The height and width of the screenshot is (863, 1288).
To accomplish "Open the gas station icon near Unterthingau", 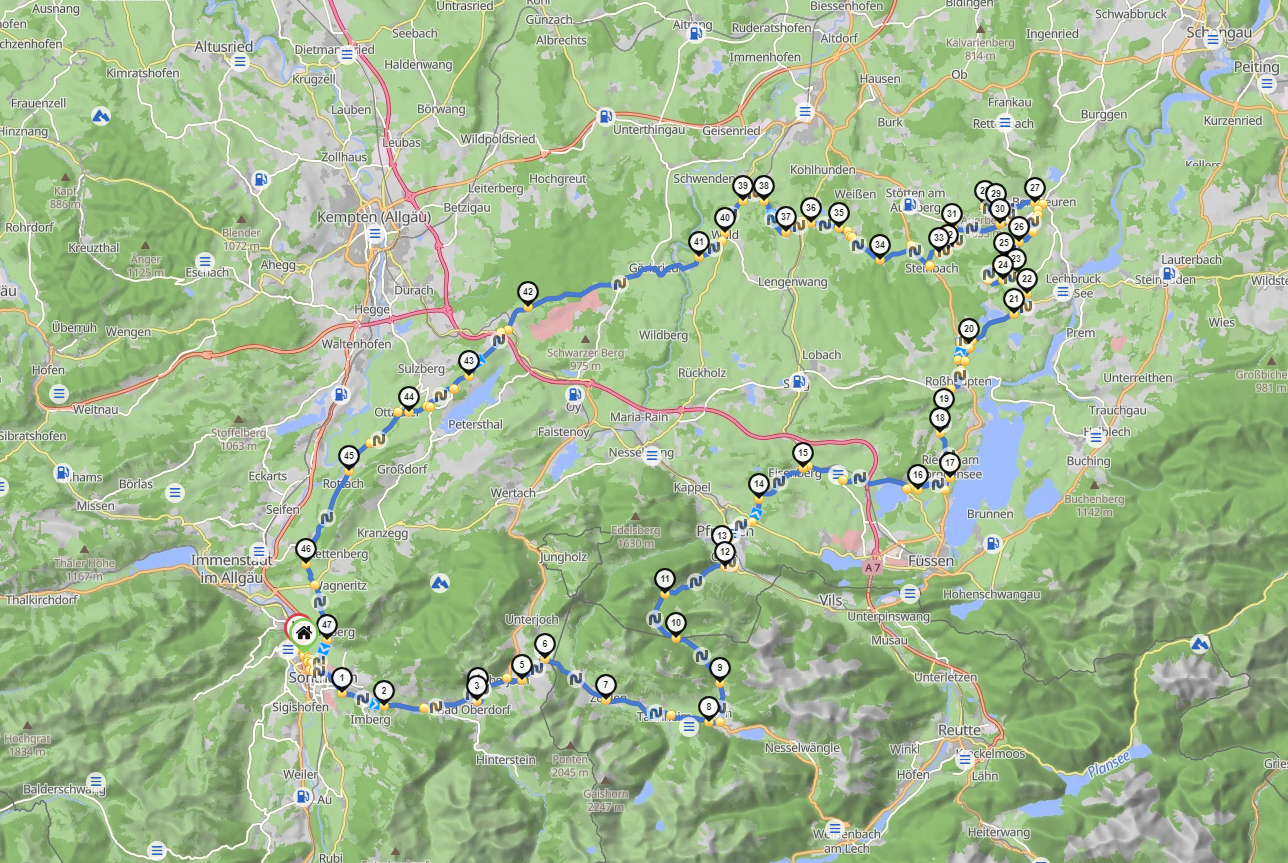I will tap(604, 115).
